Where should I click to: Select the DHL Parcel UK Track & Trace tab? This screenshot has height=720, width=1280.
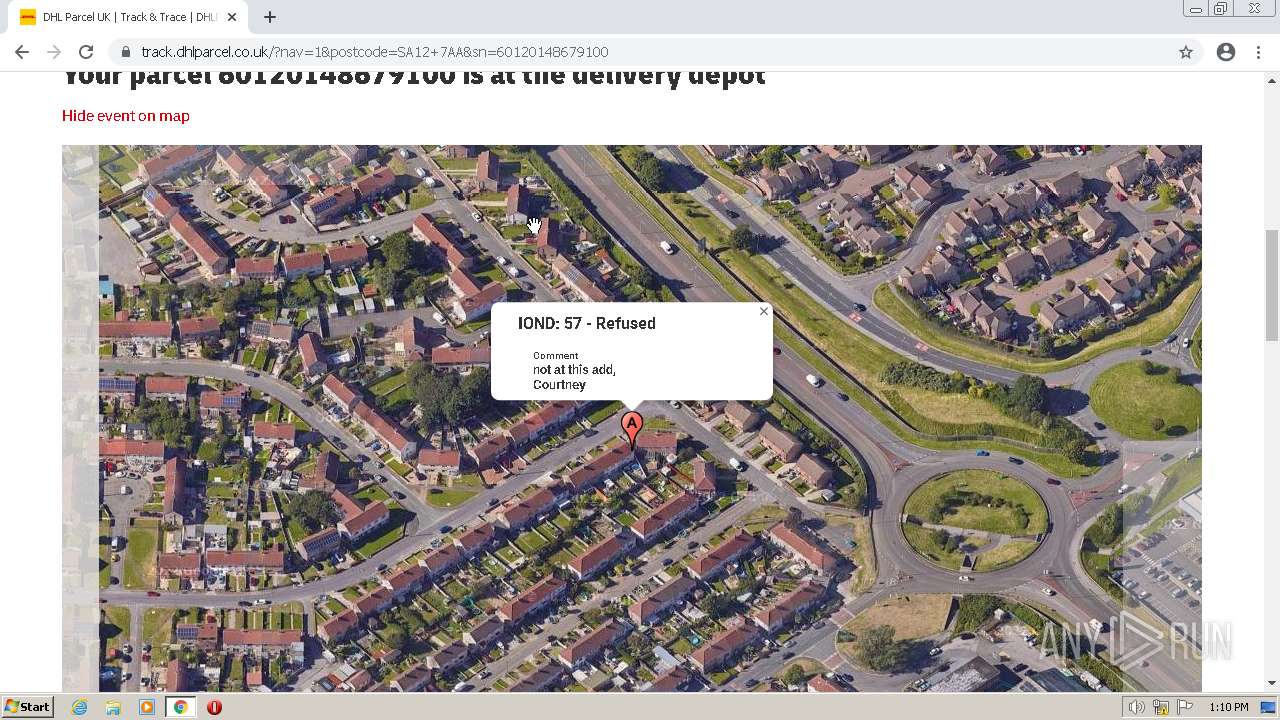point(128,17)
